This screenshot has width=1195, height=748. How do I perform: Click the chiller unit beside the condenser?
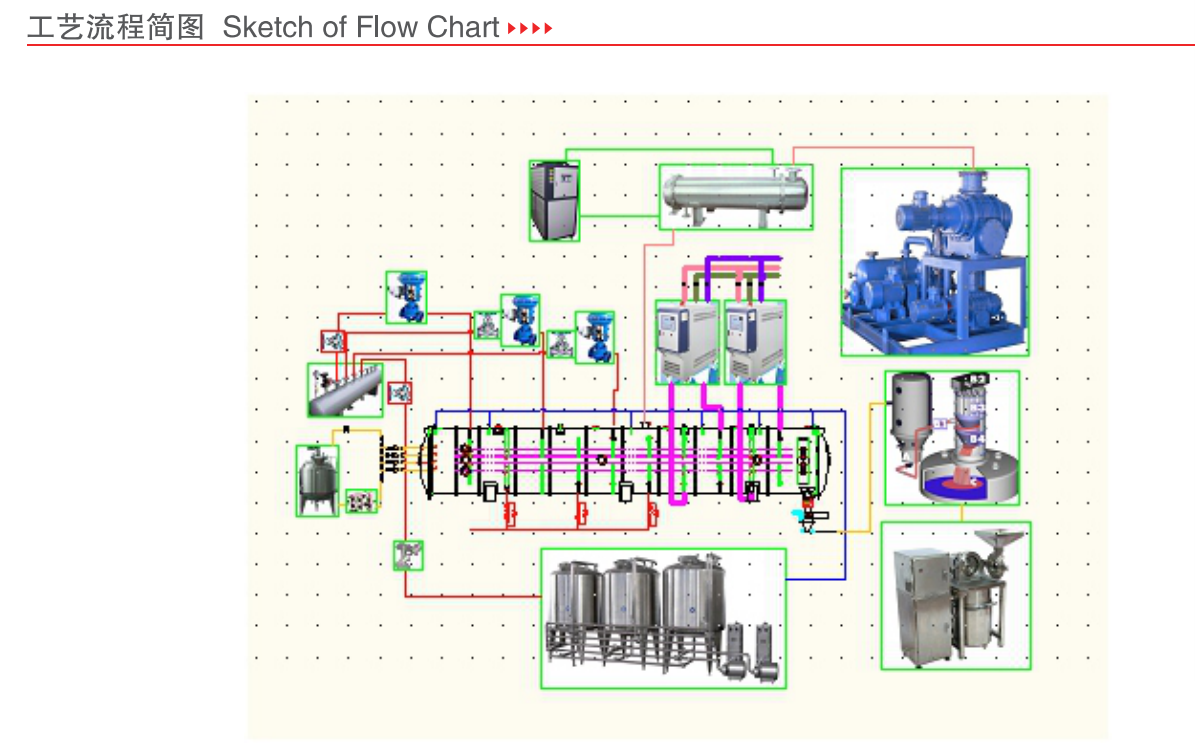click(x=554, y=201)
